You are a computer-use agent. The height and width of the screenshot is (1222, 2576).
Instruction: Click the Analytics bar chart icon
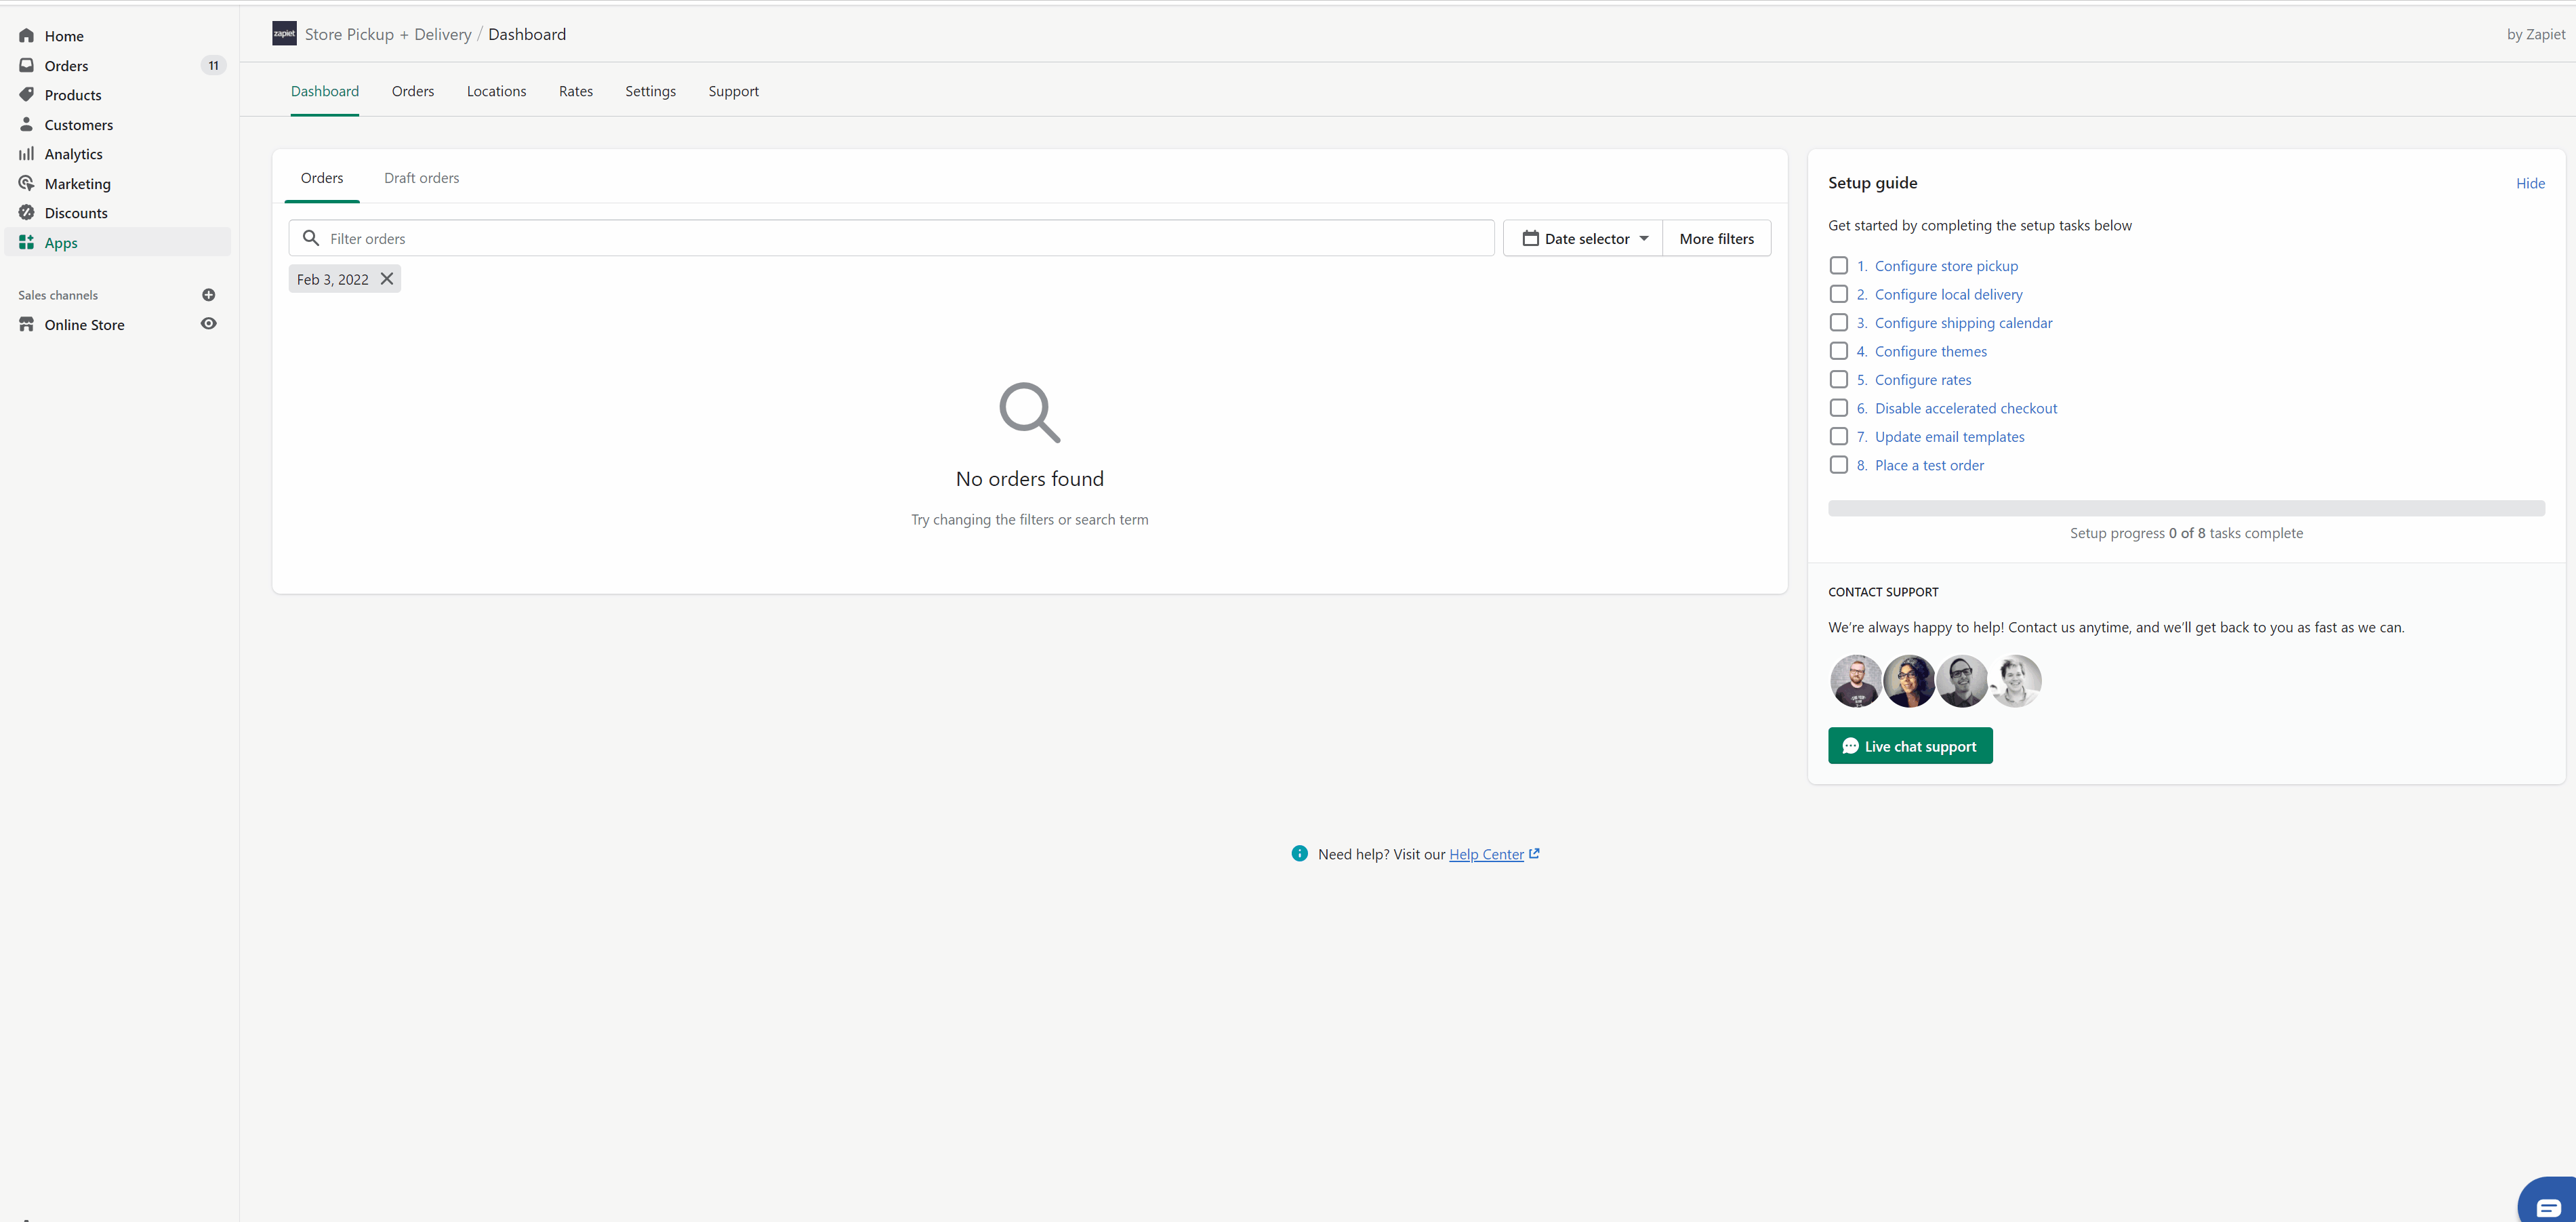pyautogui.click(x=26, y=154)
